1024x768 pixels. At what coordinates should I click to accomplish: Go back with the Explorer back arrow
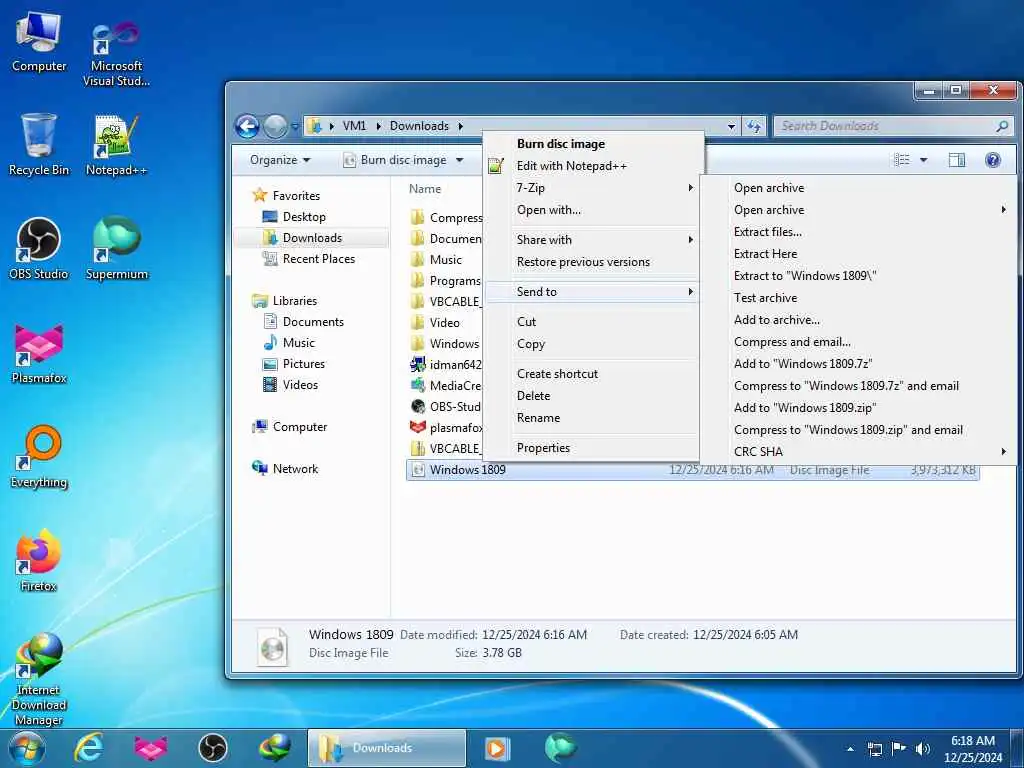point(248,126)
